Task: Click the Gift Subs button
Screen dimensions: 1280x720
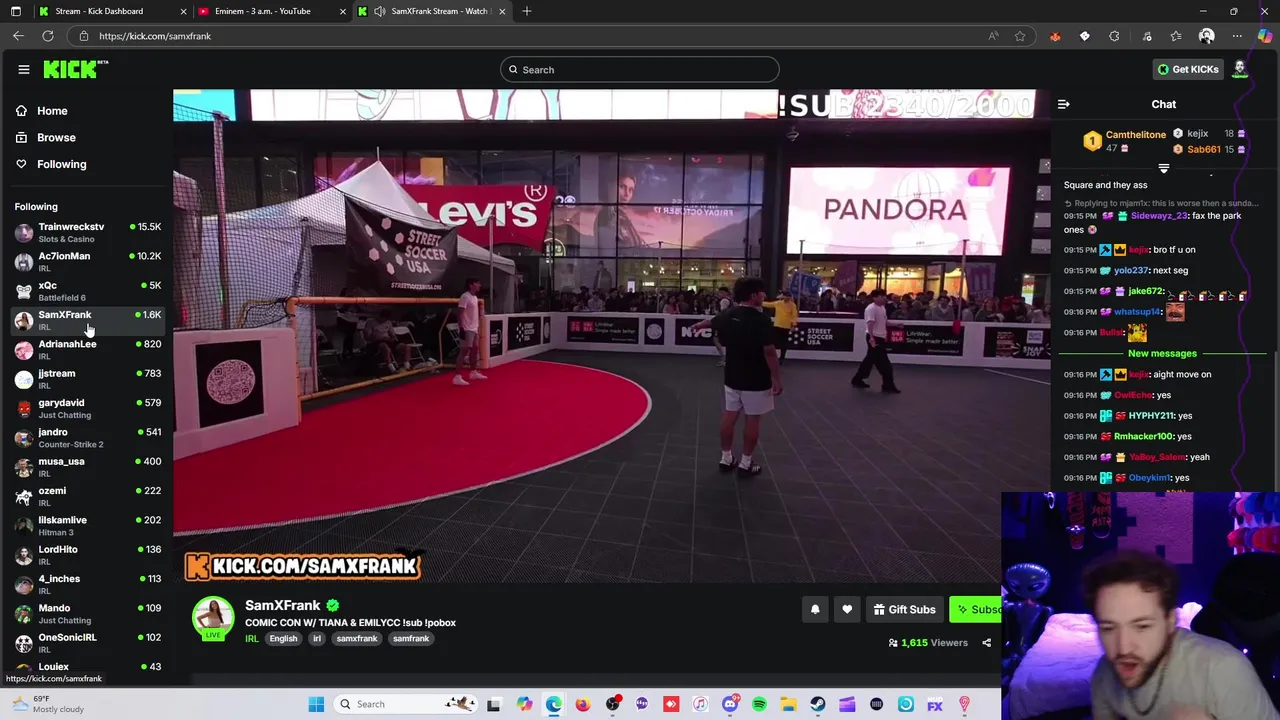Action: 904,609
